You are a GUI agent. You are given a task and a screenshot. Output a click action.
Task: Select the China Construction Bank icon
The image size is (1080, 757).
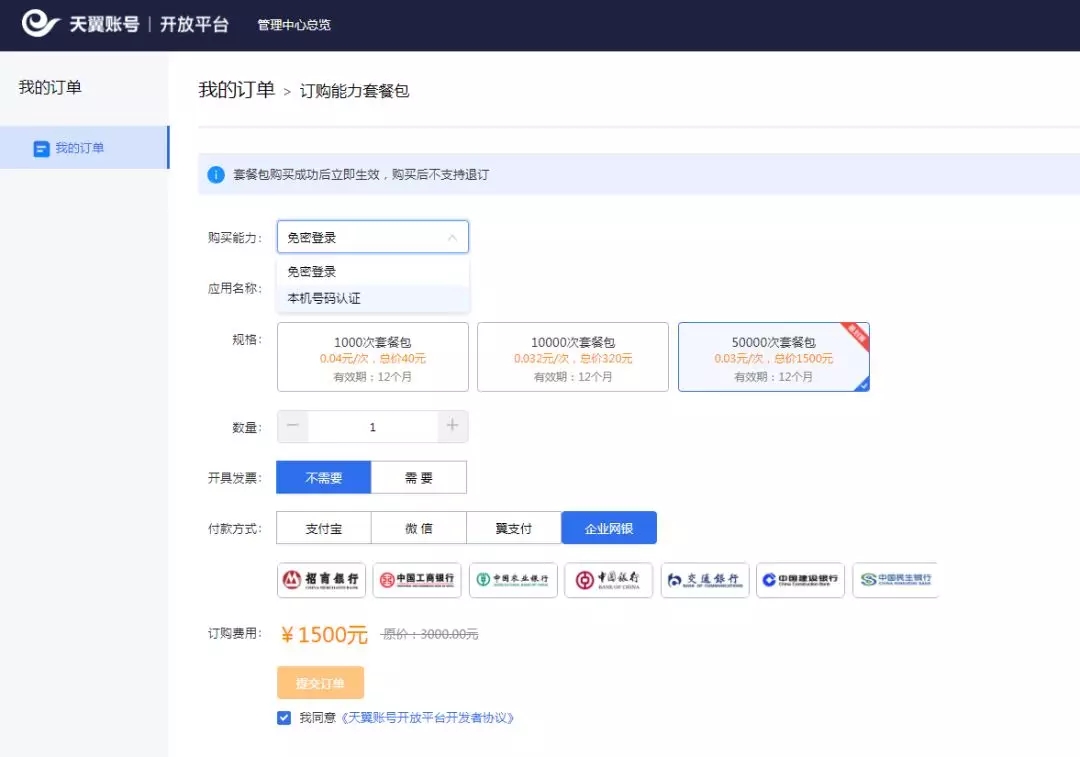coord(800,580)
